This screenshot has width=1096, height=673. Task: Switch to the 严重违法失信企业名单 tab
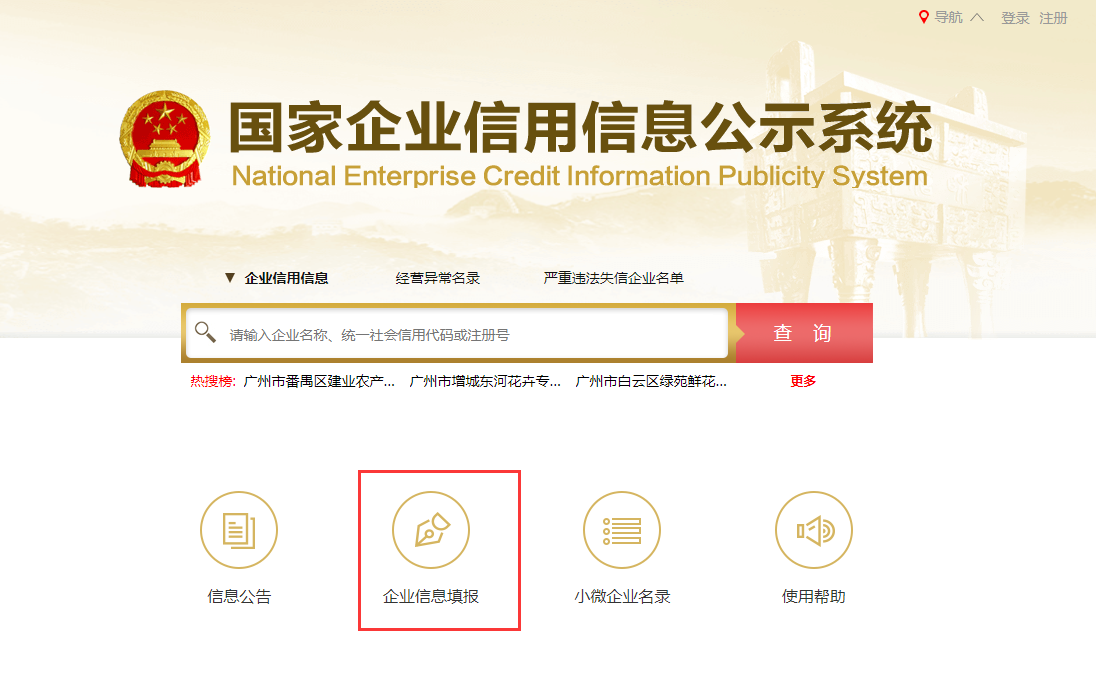pyautogui.click(x=613, y=278)
